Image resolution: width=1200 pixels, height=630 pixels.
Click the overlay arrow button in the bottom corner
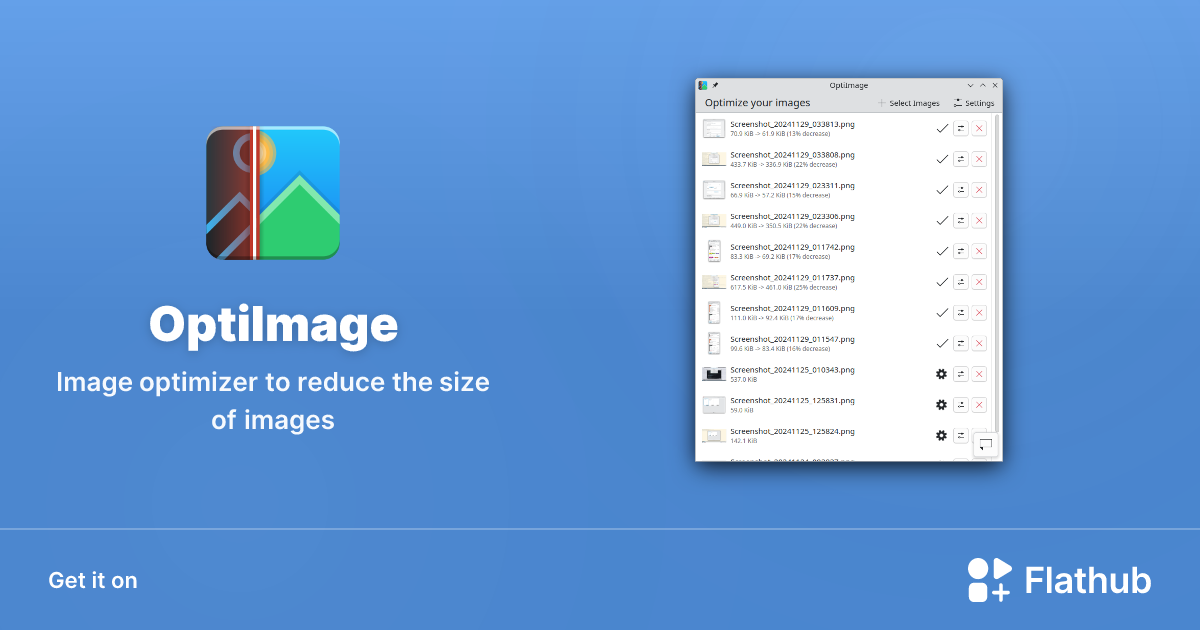point(984,445)
